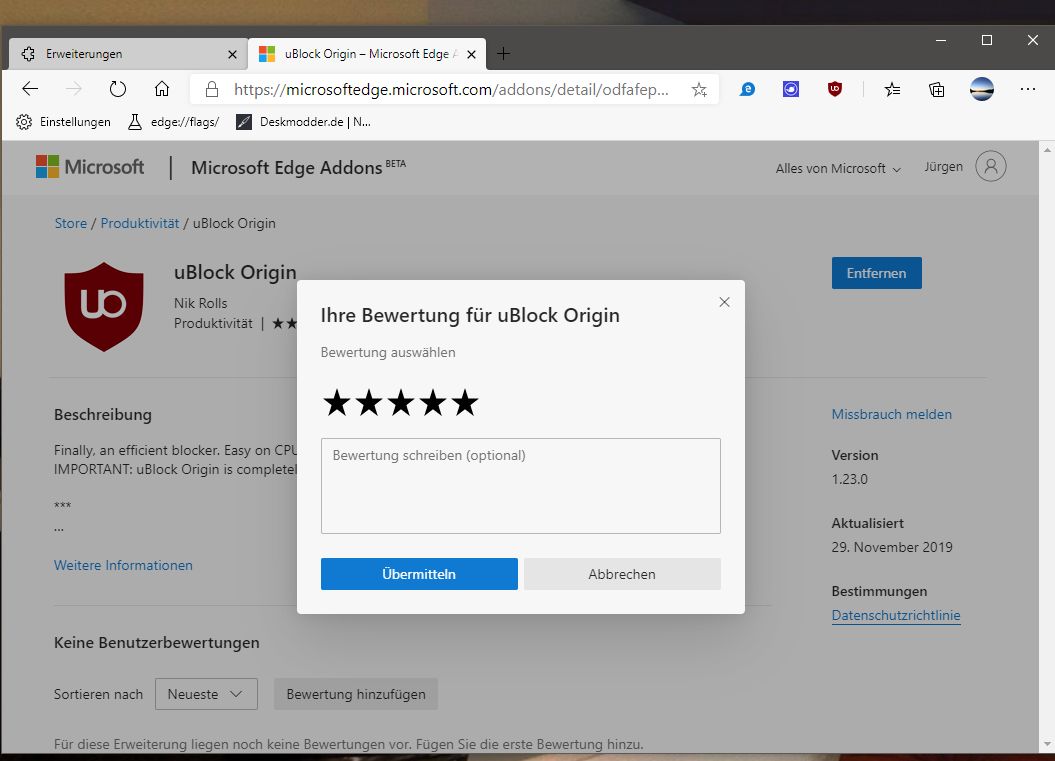The height and width of the screenshot is (761, 1055).
Task: Go back with the browser back arrow
Action: tap(30, 89)
